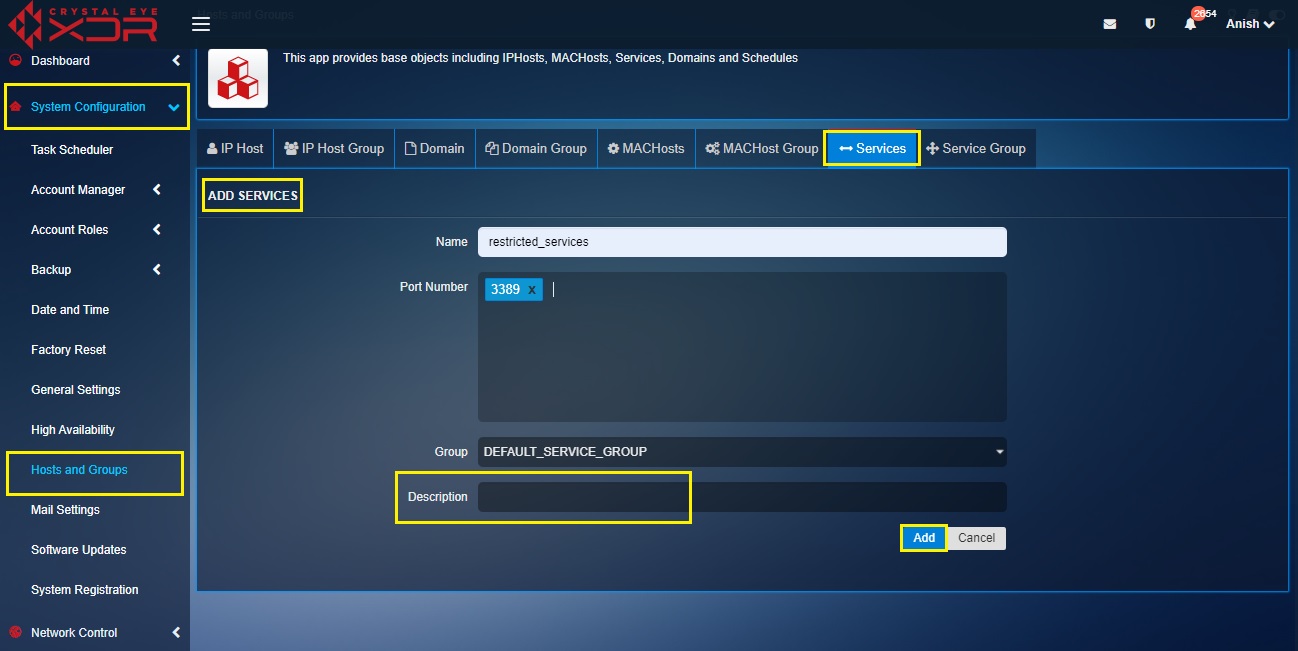Switch to the Domain tab
Image resolution: width=1298 pixels, height=651 pixels.
(x=435, y=148)
